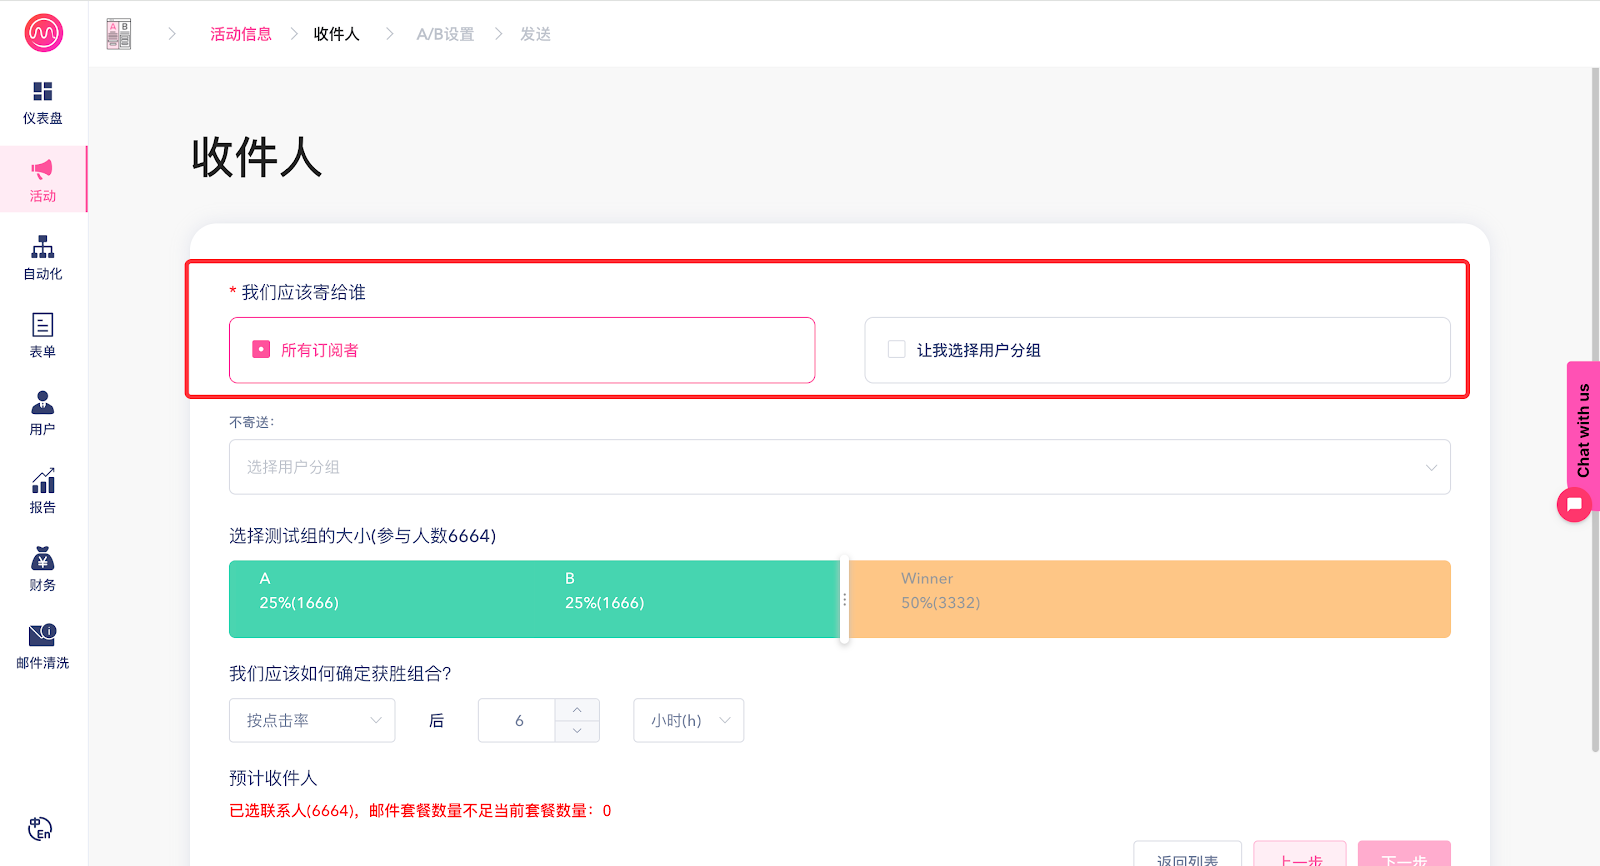Increase hours value with up arrow
This screenshot has width=1600, height=866.
pyautogui.click(x=577, y=710)
